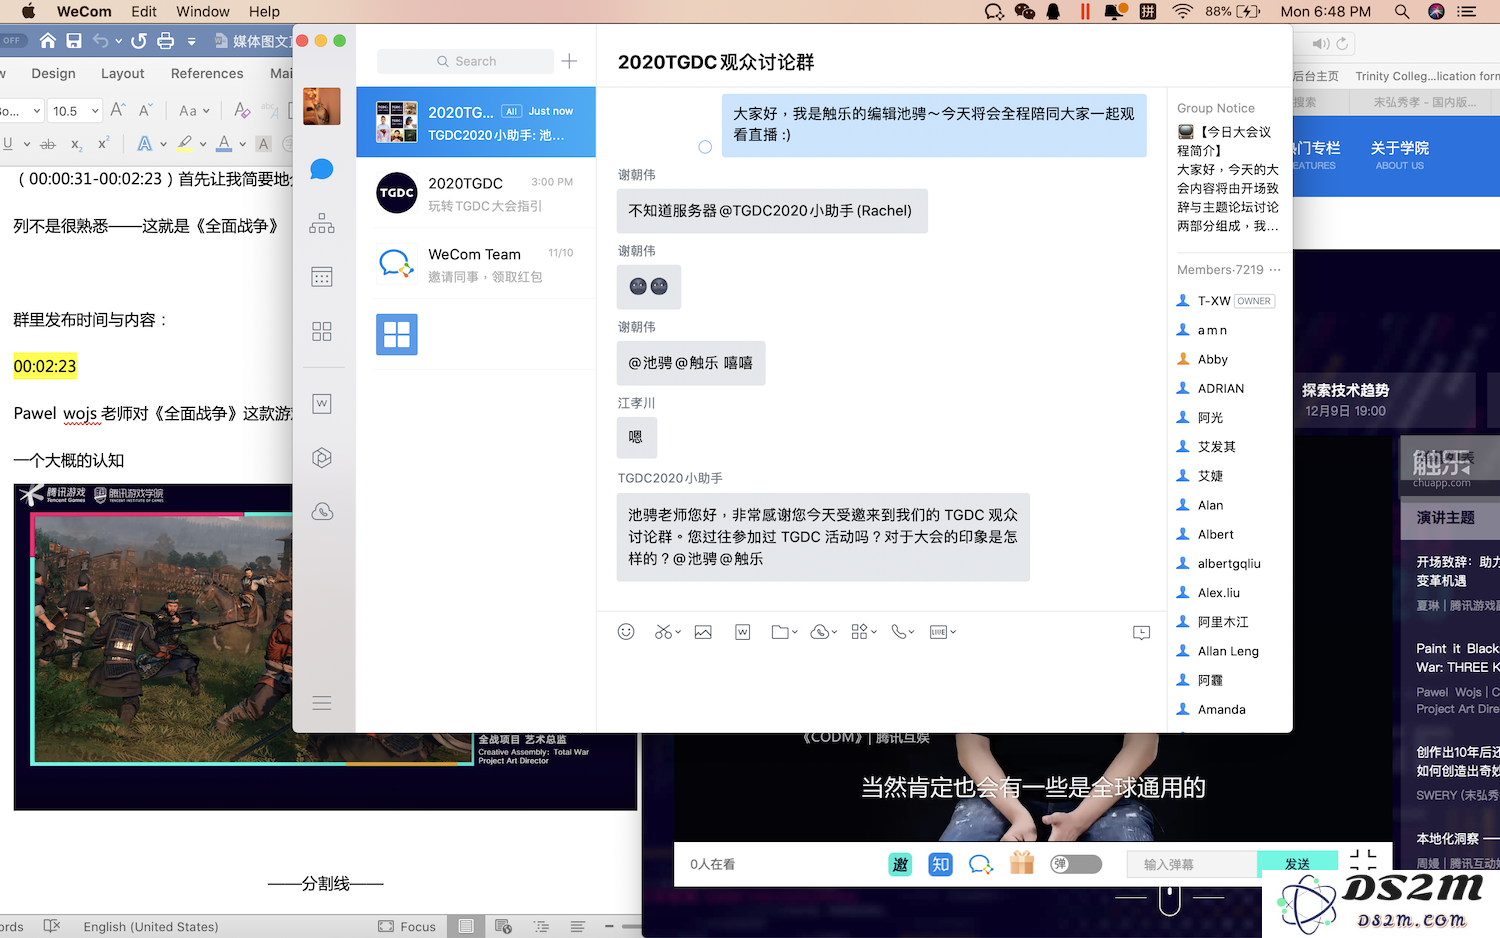Click the Members·7219 more options dots
Screen dimensions: 1500x938
pos(1275,270)
